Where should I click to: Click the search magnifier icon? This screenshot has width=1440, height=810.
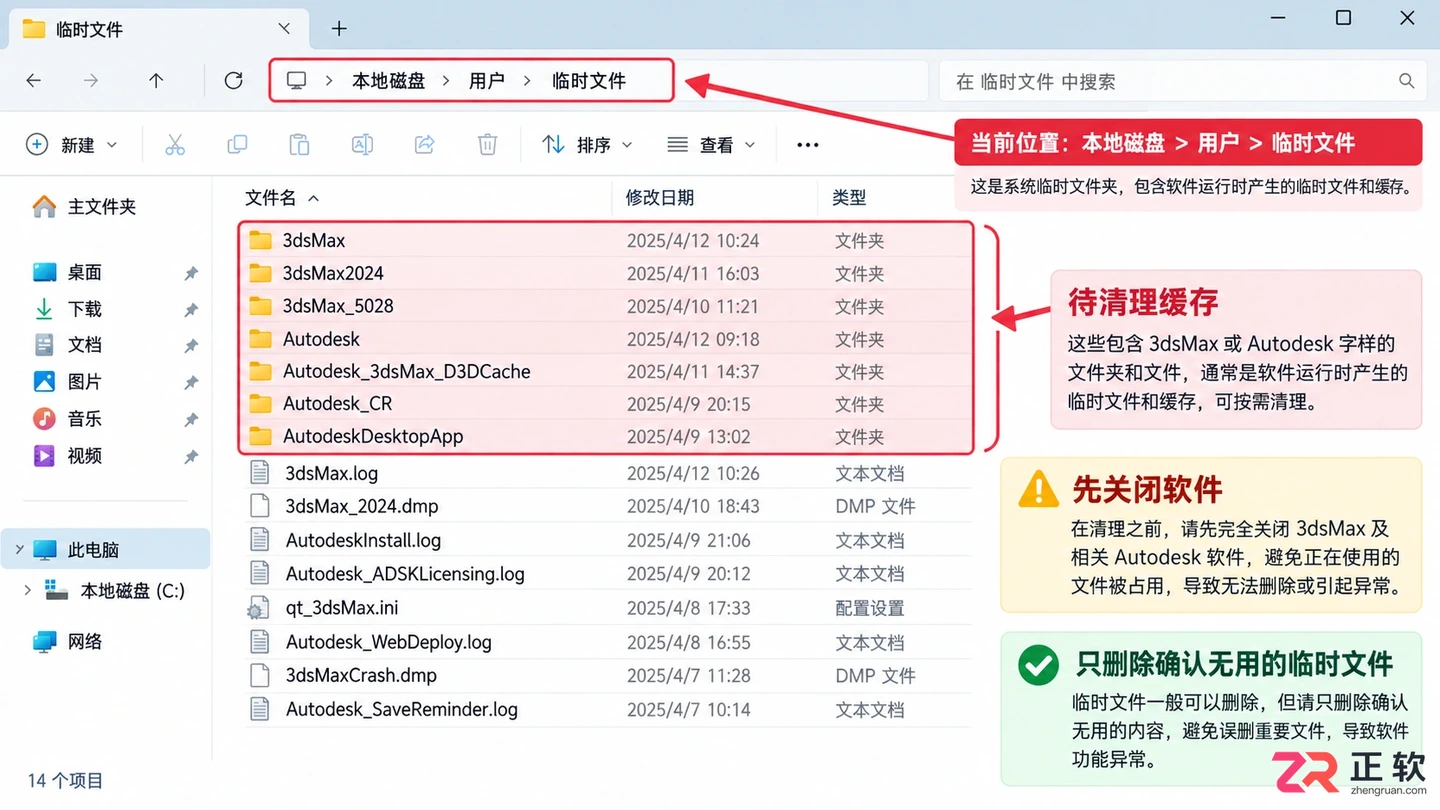(1406, 81)
